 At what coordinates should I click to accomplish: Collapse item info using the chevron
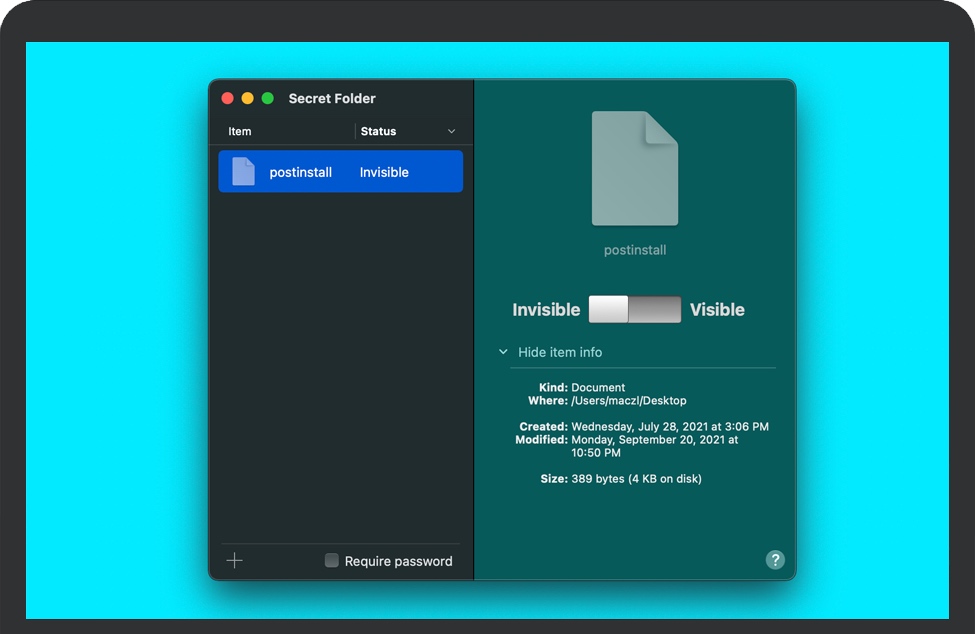pyautogui.click(x=504, y=352)
